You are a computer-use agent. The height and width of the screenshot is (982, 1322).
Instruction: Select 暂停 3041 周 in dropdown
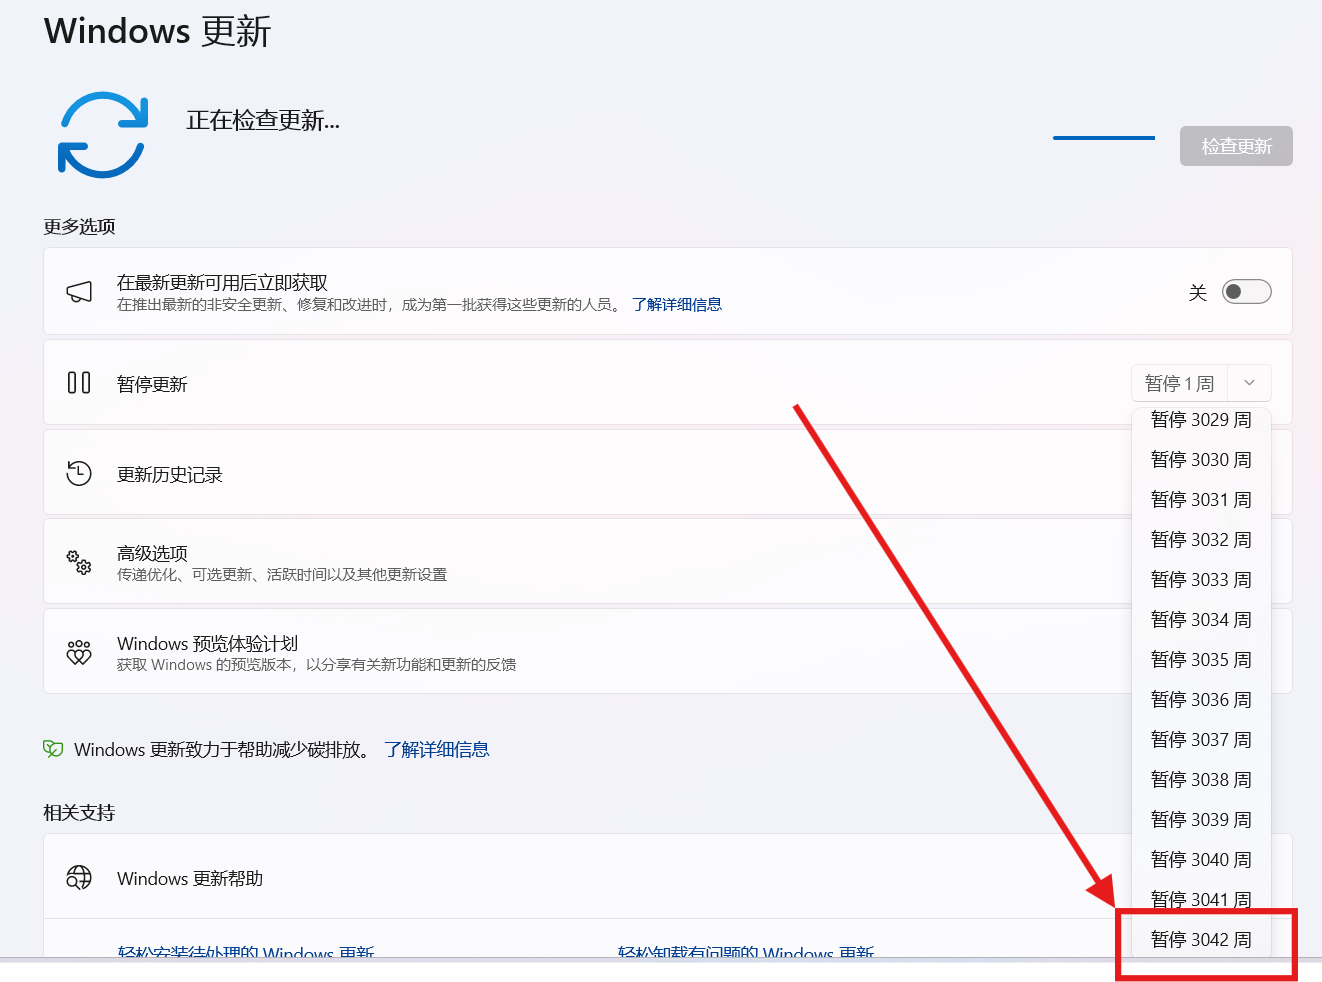click(x=1201, y=899)
